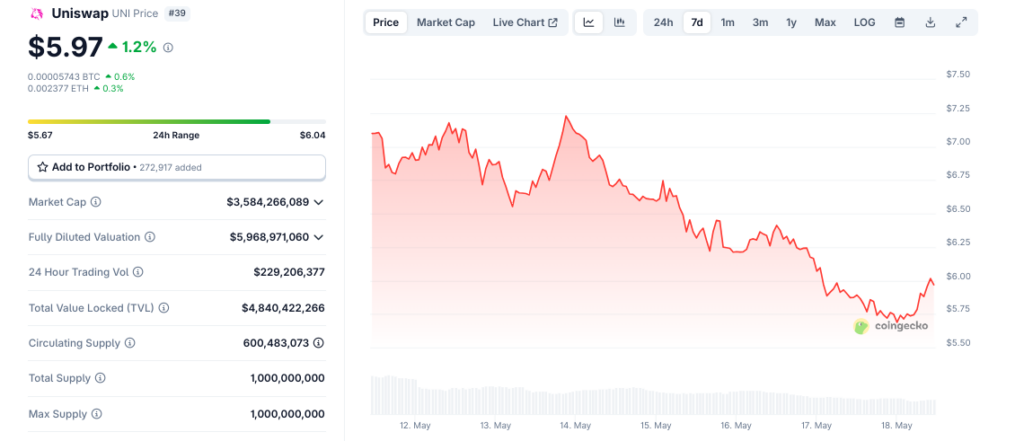1024x441 pixels.
Task: Show Market Cap info tooltip icon
Action: click(x=95, y=202)
